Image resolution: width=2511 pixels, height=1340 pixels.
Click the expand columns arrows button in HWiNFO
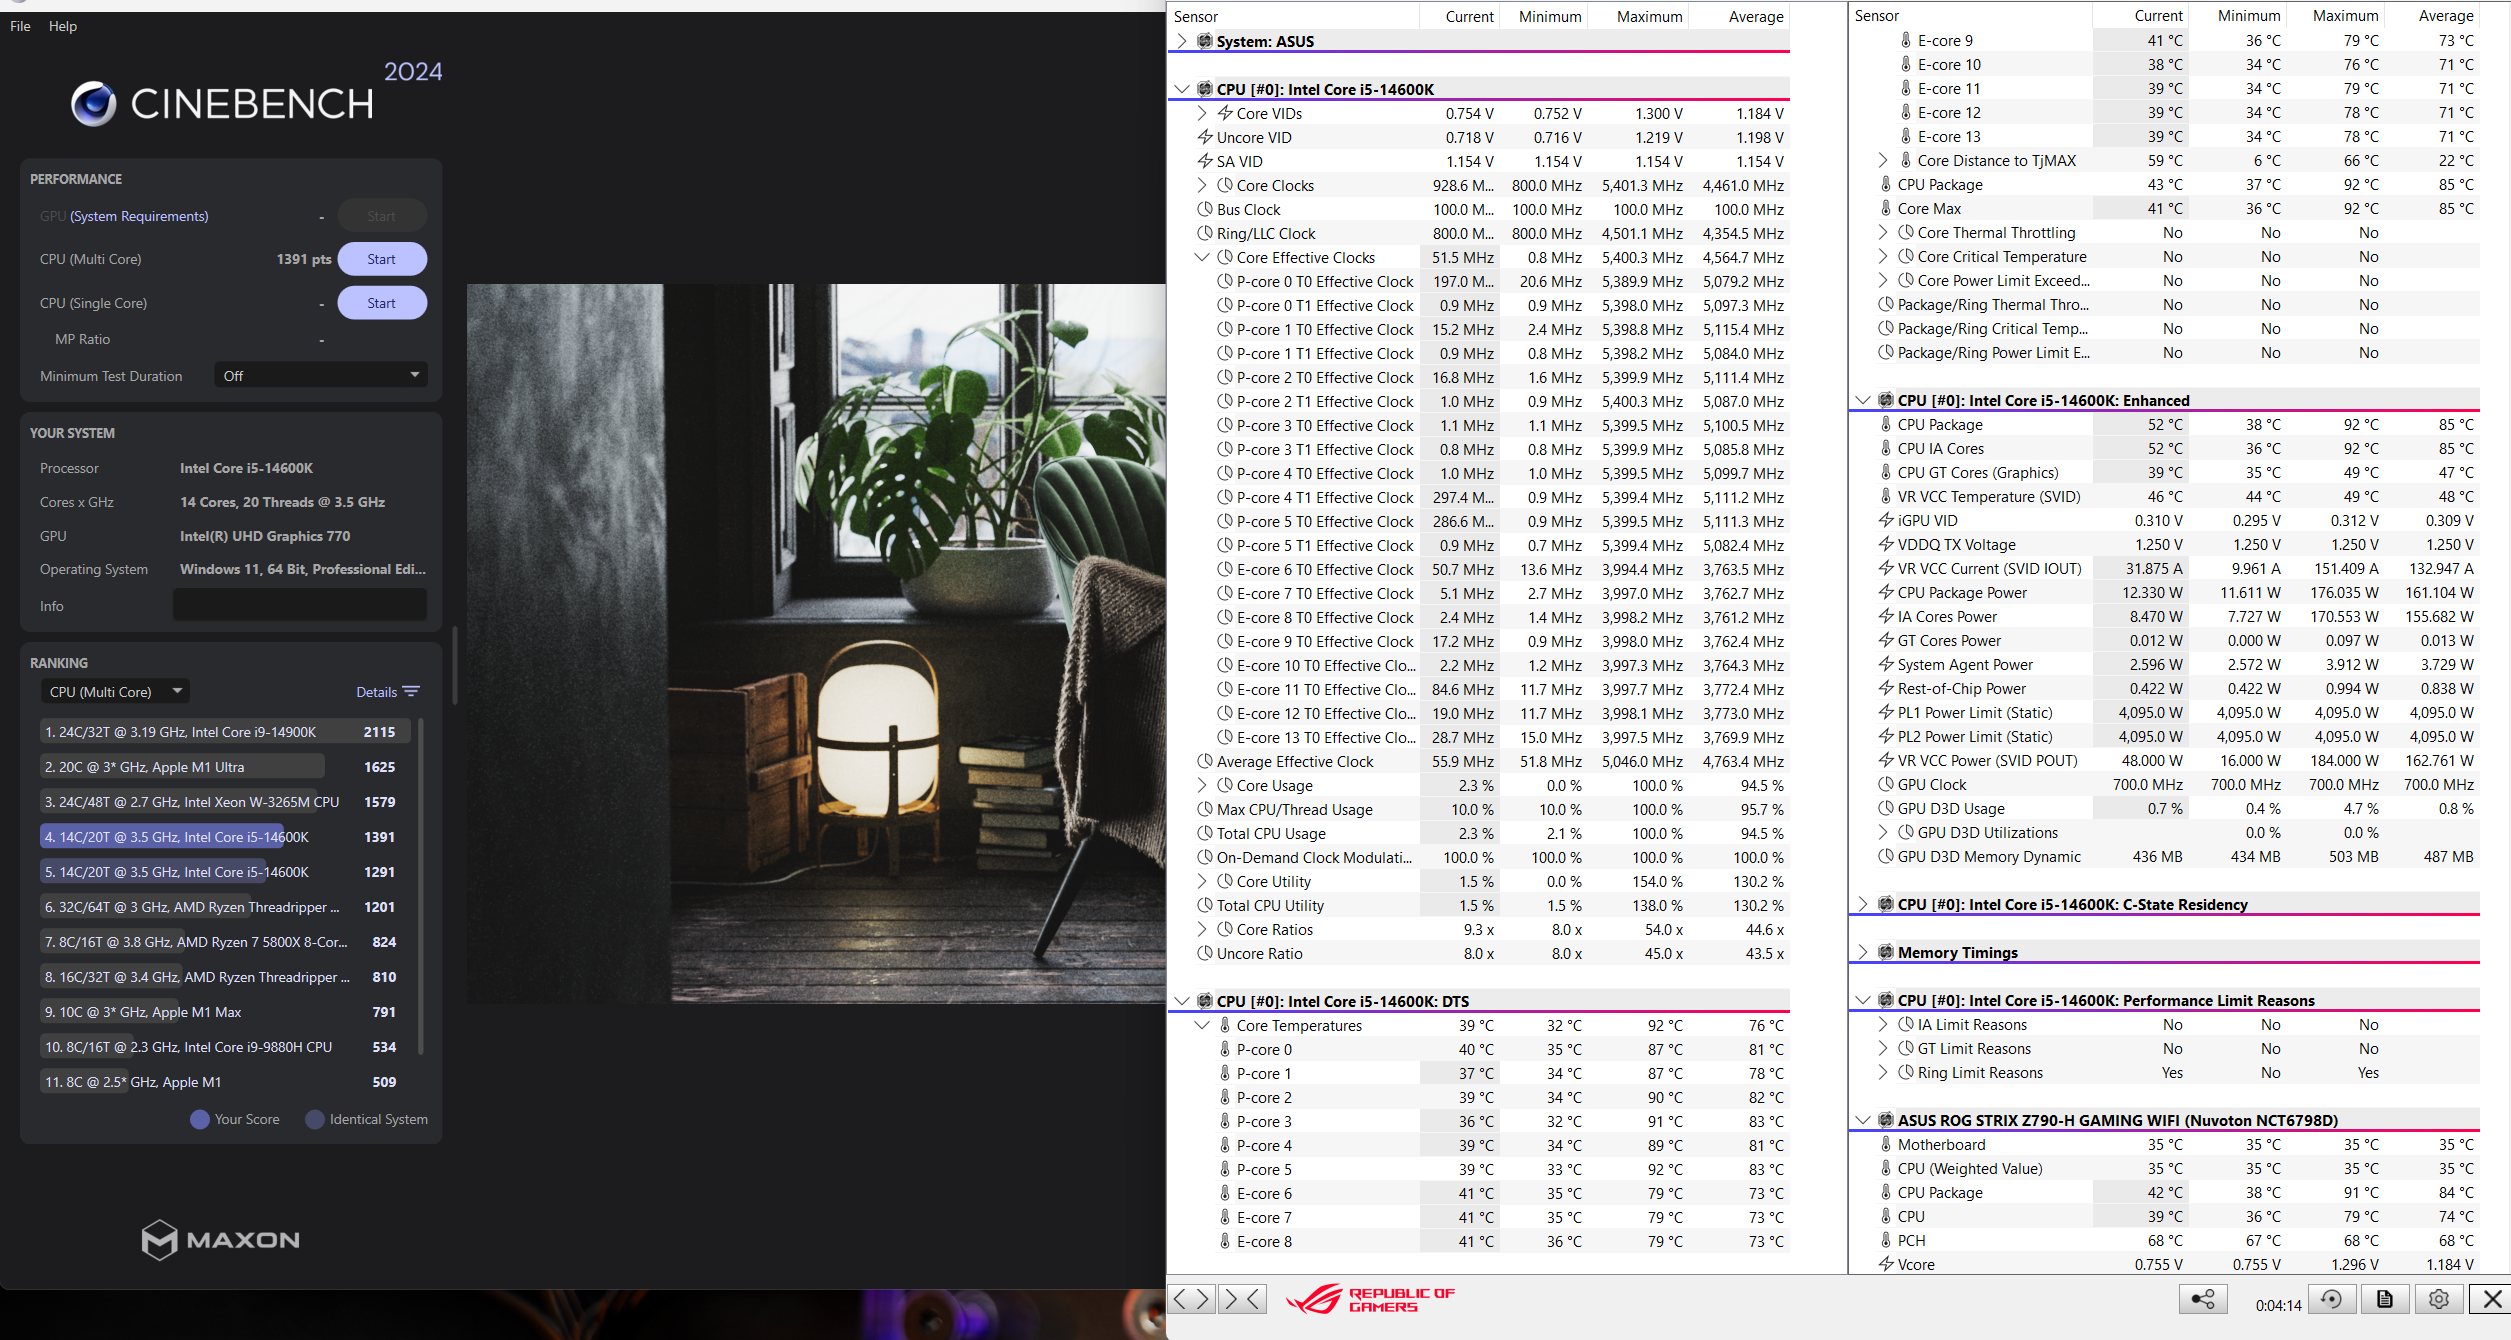click(1192, 1299)
